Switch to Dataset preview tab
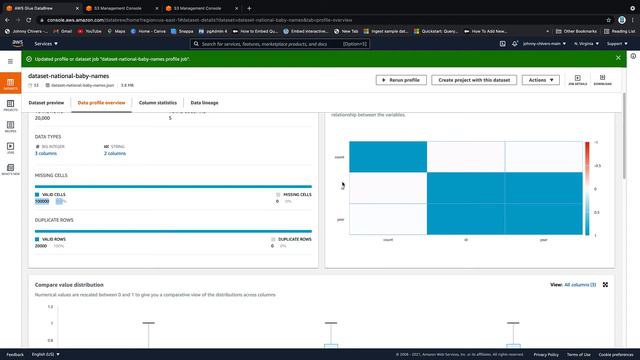 pyautogui.click(x=46, y=103)
